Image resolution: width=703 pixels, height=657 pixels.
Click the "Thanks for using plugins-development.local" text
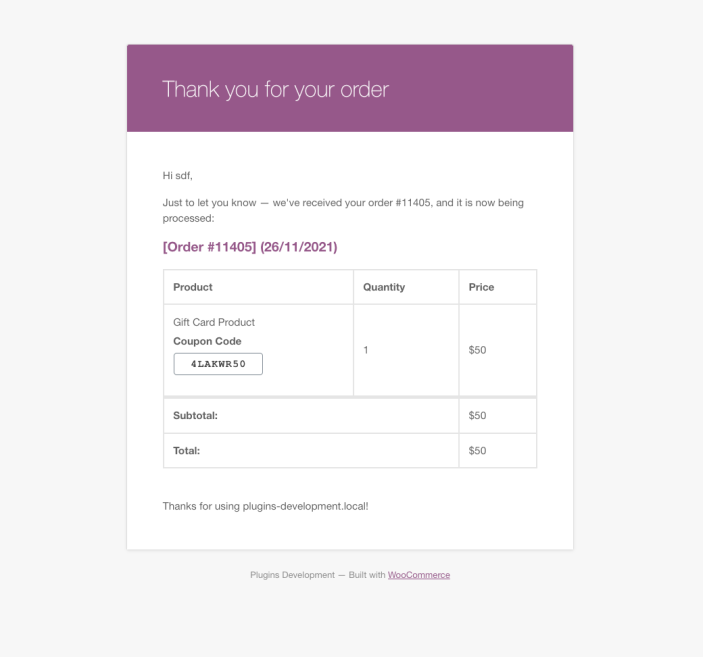265,506
